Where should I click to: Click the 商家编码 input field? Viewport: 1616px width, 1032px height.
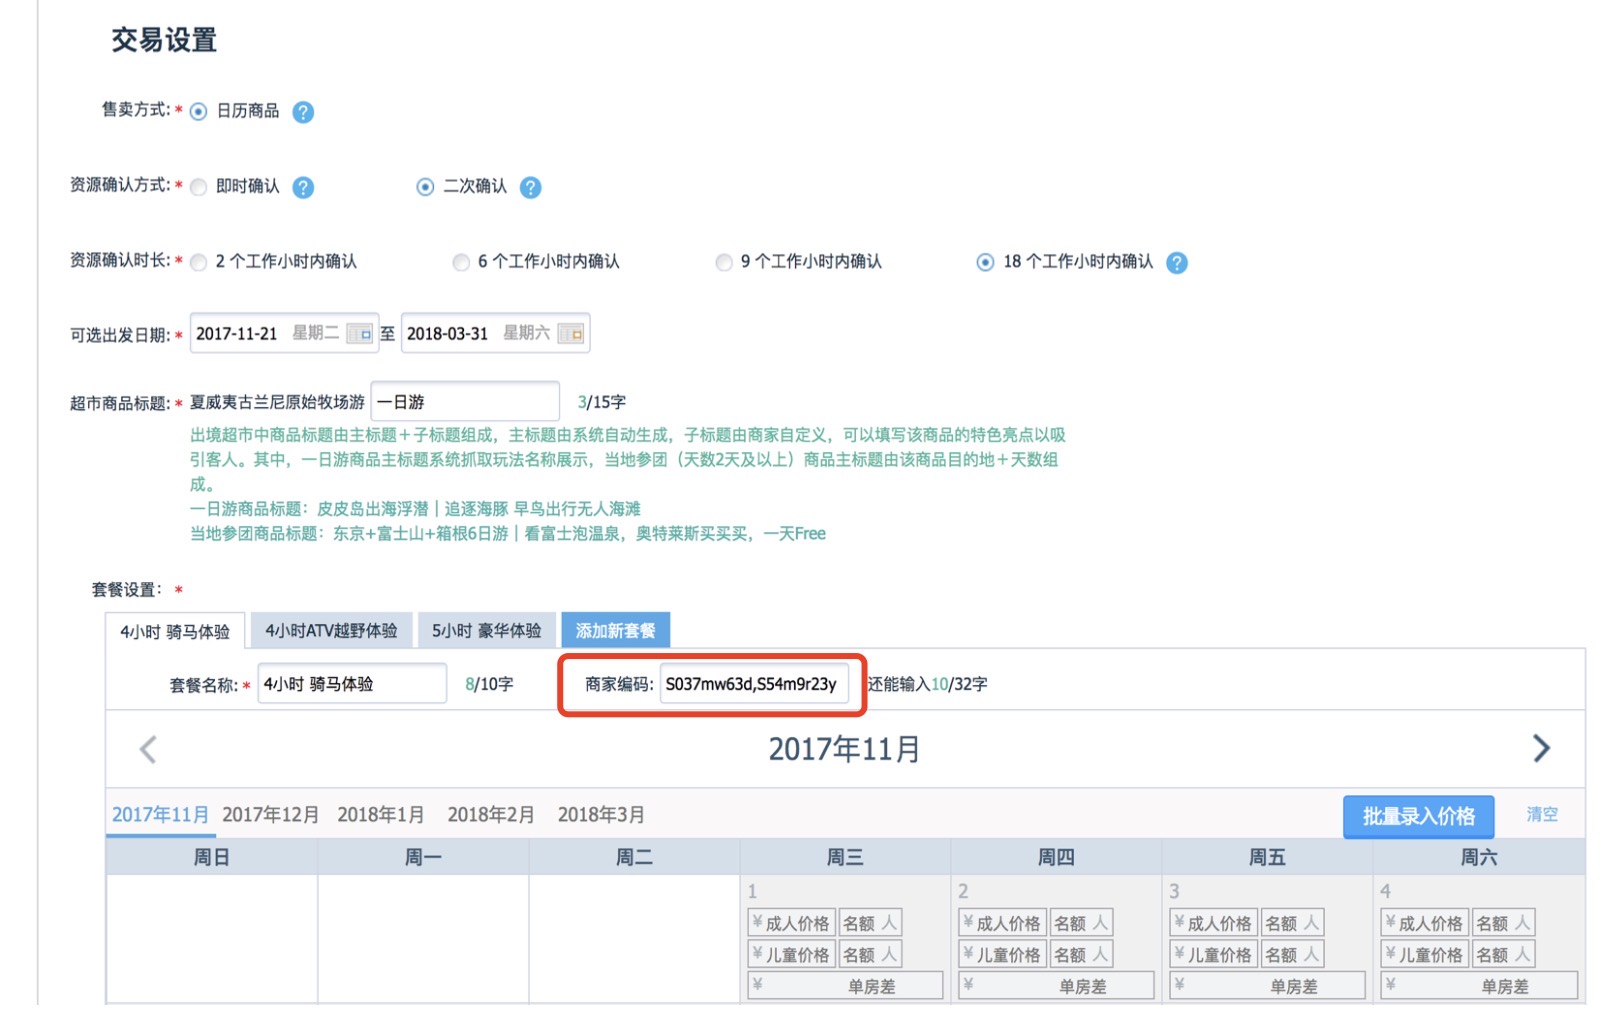click(x=753, y=684)
